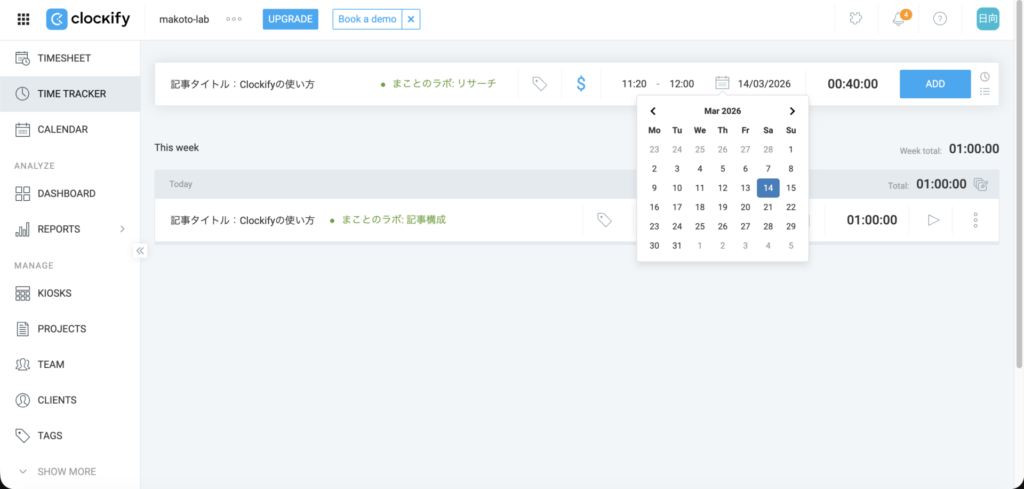Click the UPGRADE button
1024x489 pixels.
click(291, 19)
